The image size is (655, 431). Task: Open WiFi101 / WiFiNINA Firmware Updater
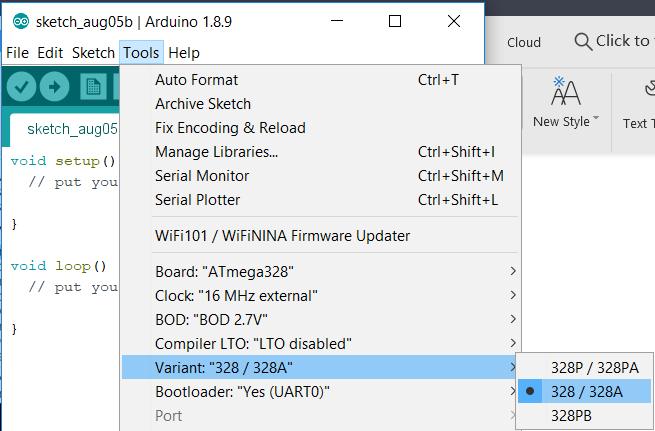[x=320, y=236]
